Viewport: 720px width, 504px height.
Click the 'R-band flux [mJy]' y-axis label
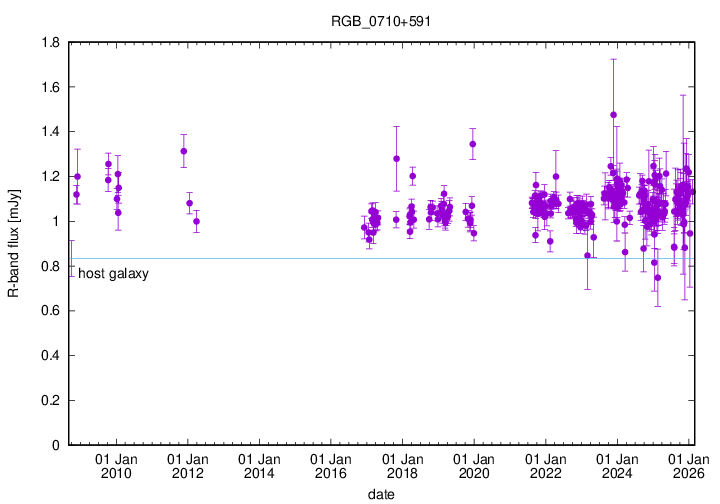(13, 243)
